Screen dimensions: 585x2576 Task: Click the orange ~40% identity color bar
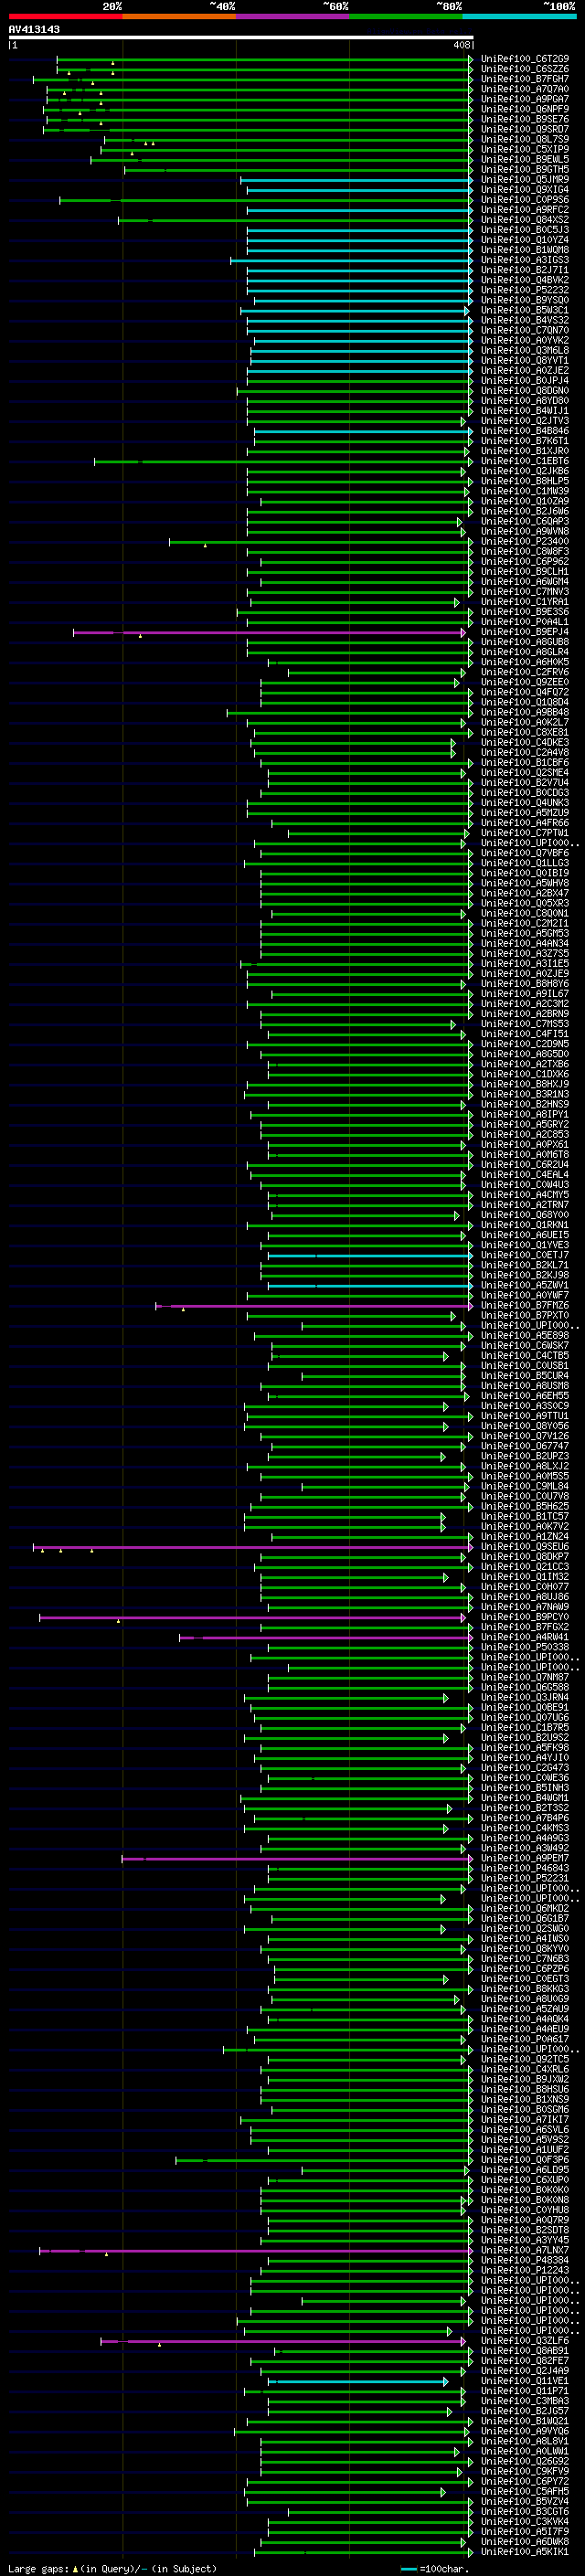tap(179, 16)
